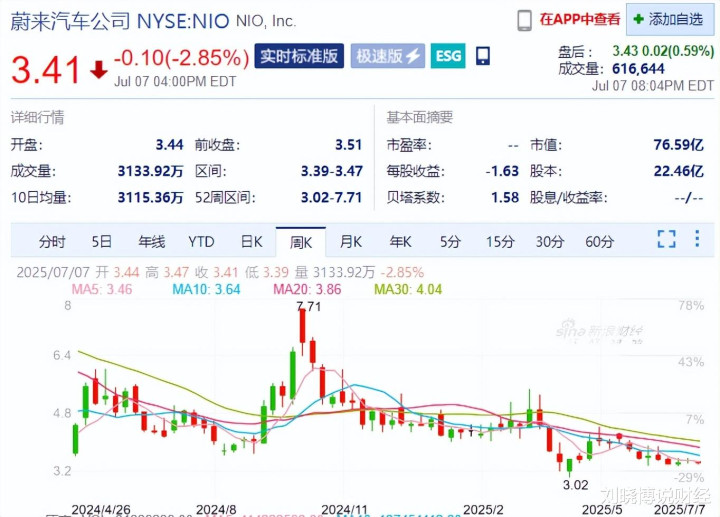Select 实时标准版 mode

coord(299,56)
